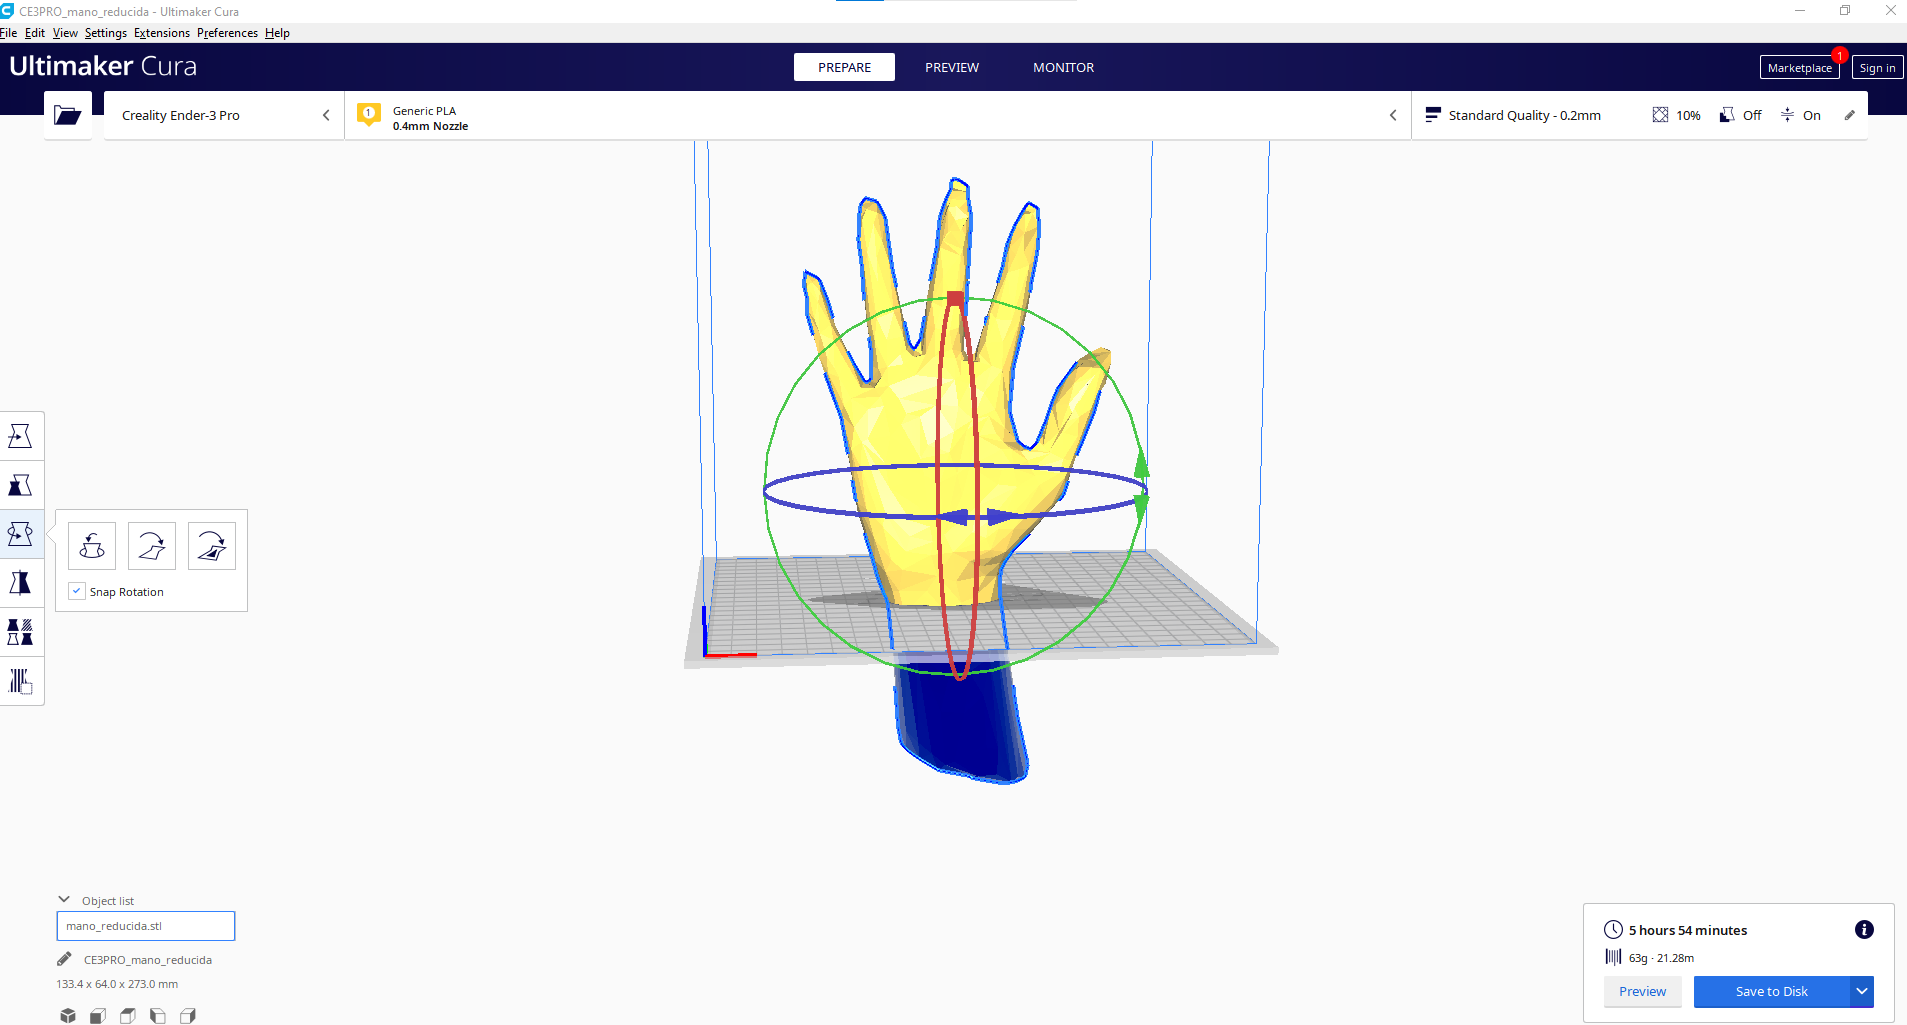Screen dimensions: 1907x1025
Task: Select mano_reducida.stl in object list
Action: point(146,926)
